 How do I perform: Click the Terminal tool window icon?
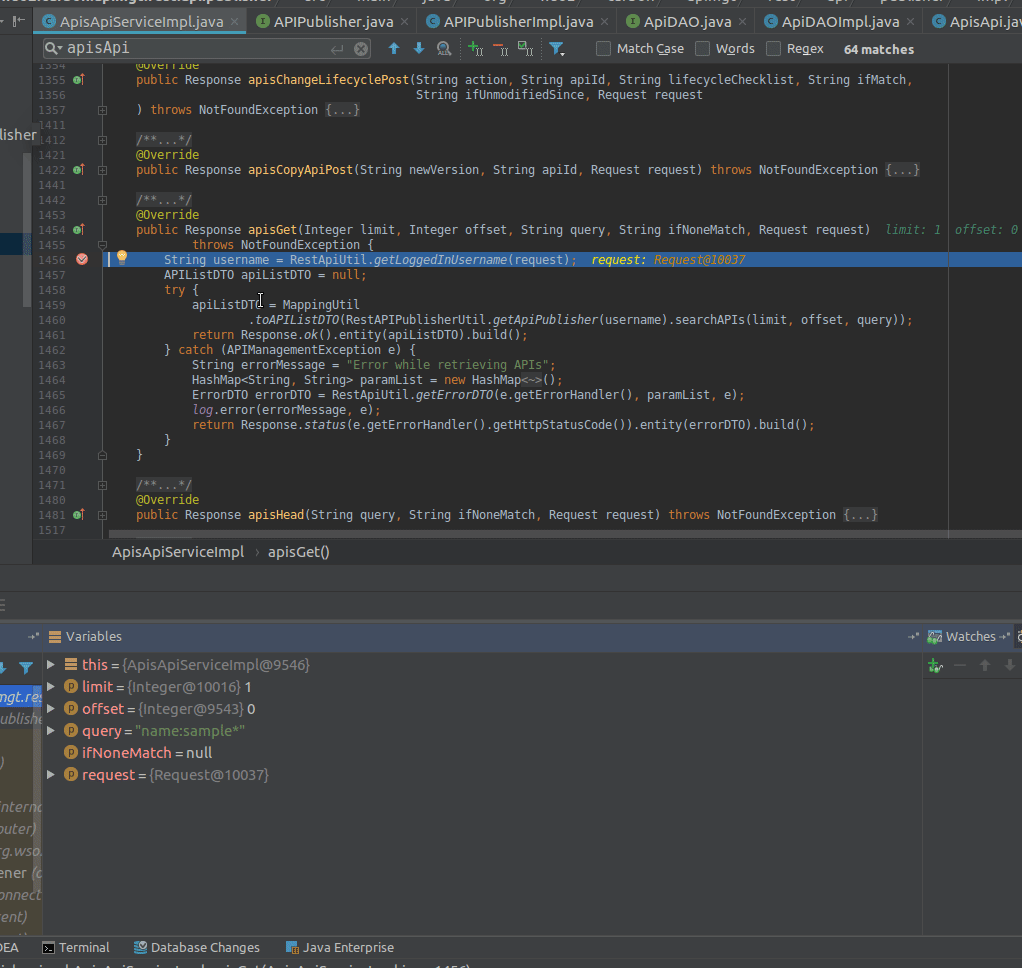(x=48, y=948)
